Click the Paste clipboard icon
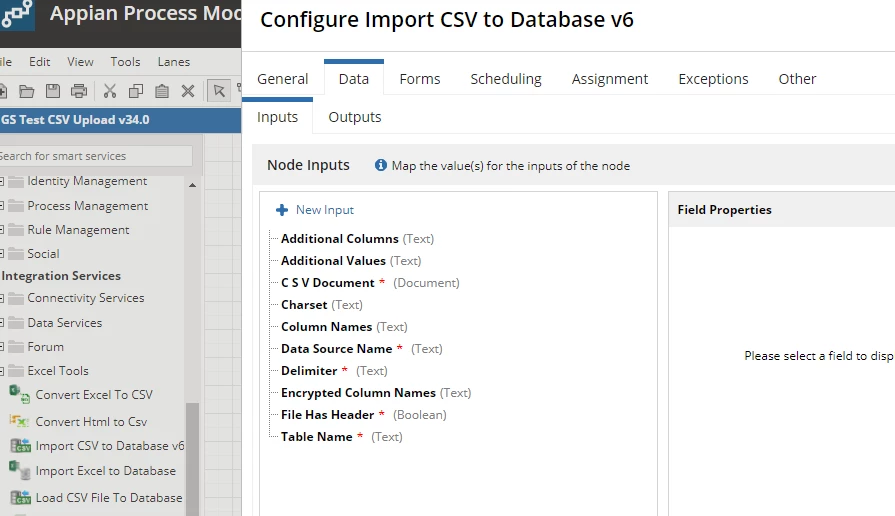Screen dimensions: 895x516 162,91
